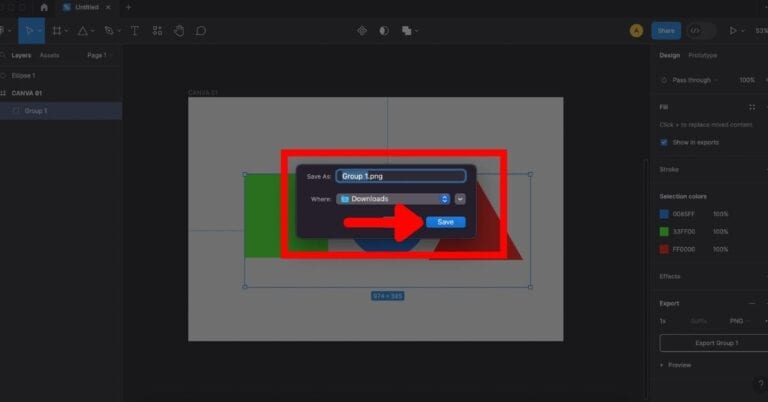The height and width of the screenshot is (402, 768).
Task: Click the layer opacity 100% value
Action: [747, 80]
